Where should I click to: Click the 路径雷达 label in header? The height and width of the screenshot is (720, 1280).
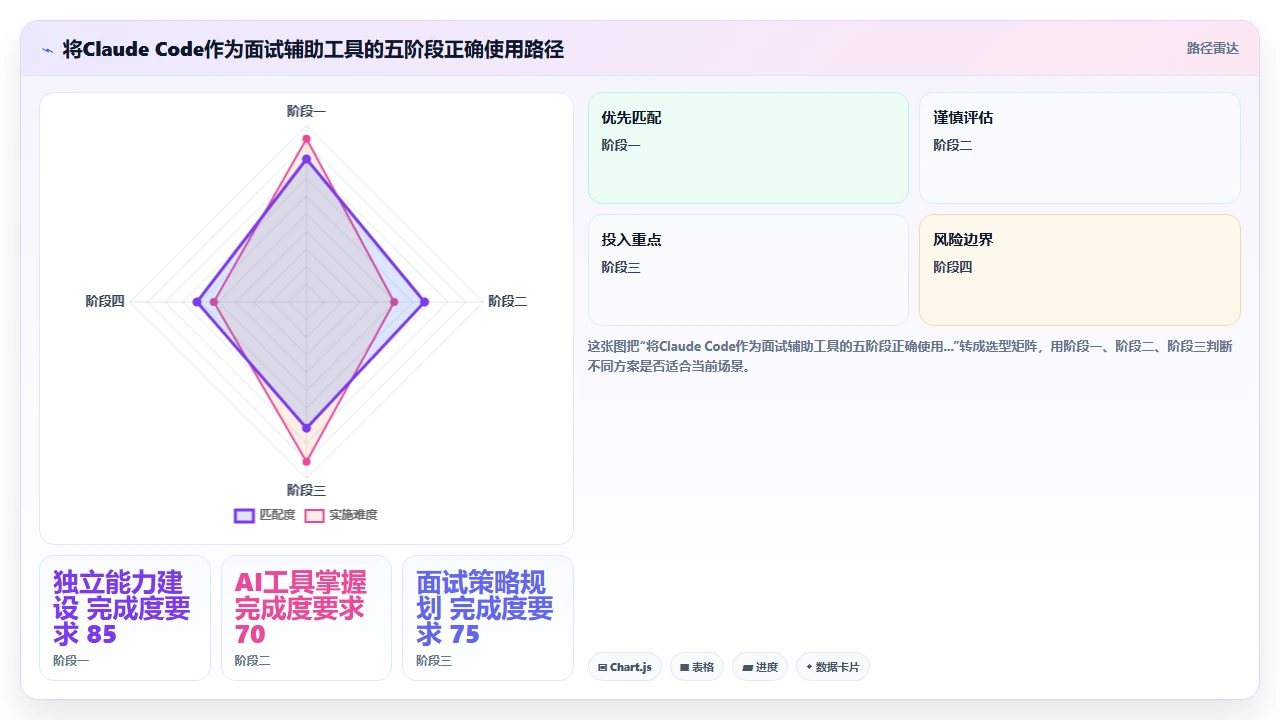tap(1212, 48)
